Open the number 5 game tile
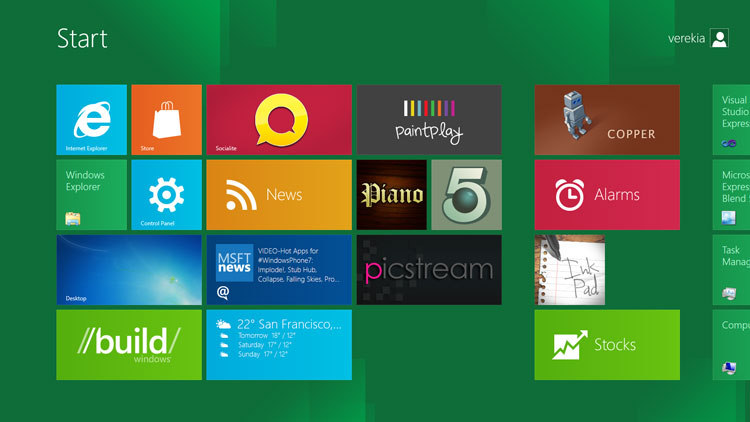The image size is (750, 422). pos(466,195)
